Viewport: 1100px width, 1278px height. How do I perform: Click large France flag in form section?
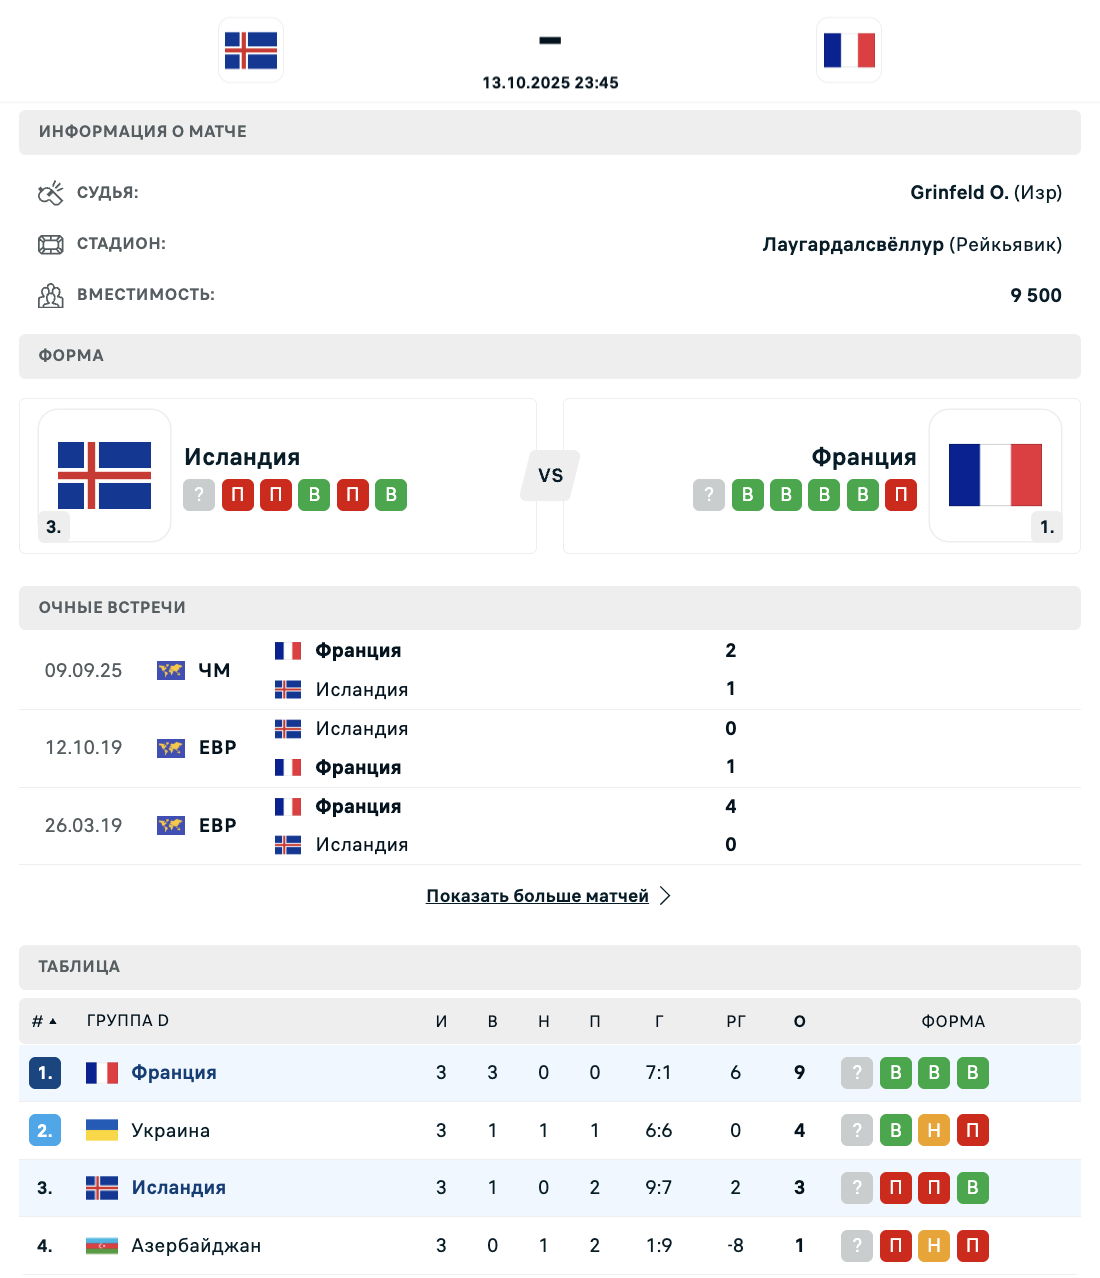995,475
